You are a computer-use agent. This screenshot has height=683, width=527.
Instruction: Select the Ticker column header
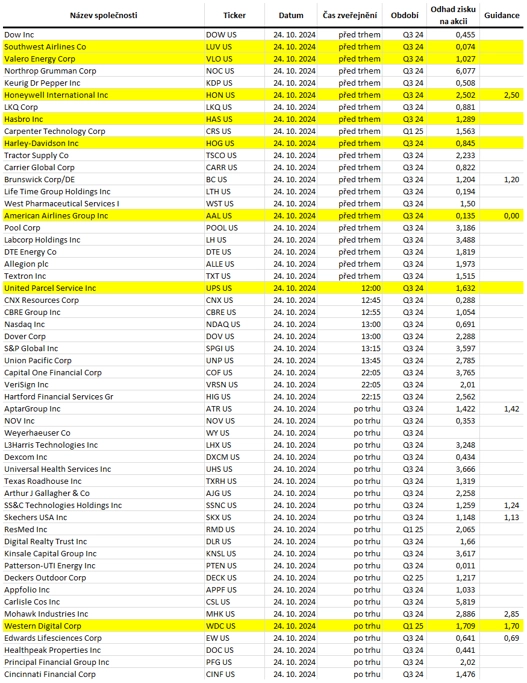(x=234, y=16)
